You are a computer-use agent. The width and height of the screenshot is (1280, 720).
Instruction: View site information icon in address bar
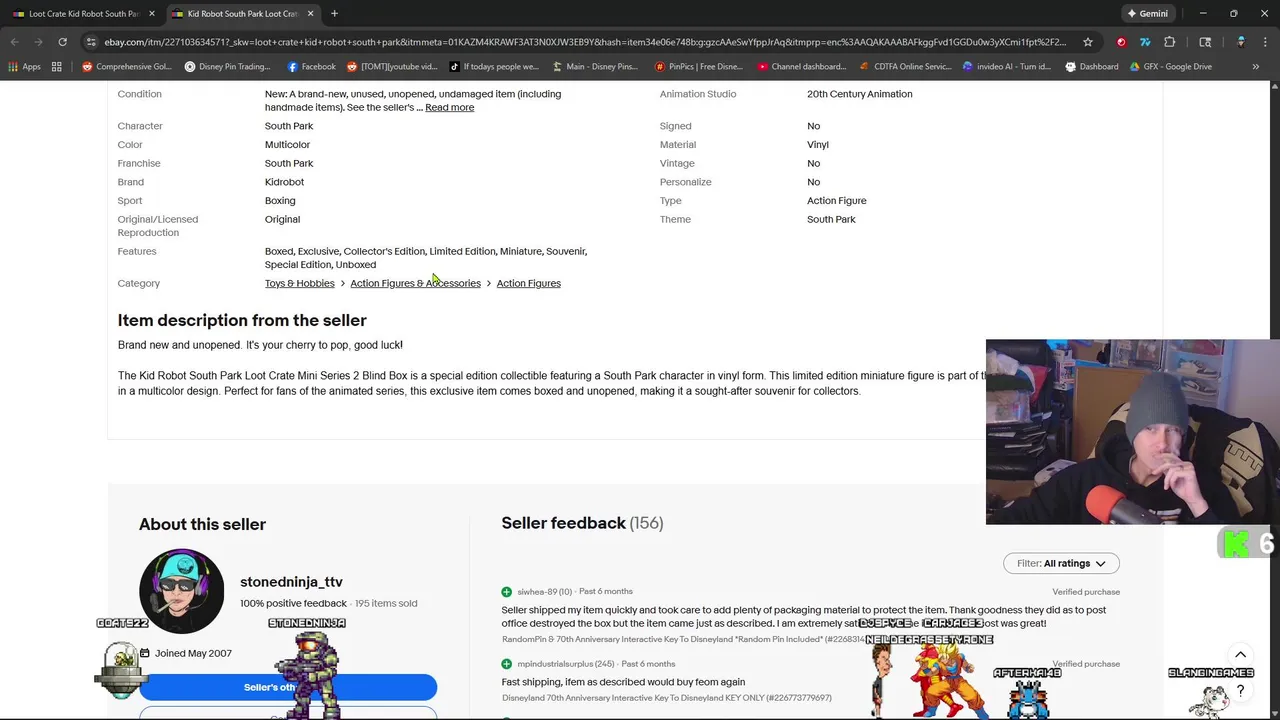(91, 42)
